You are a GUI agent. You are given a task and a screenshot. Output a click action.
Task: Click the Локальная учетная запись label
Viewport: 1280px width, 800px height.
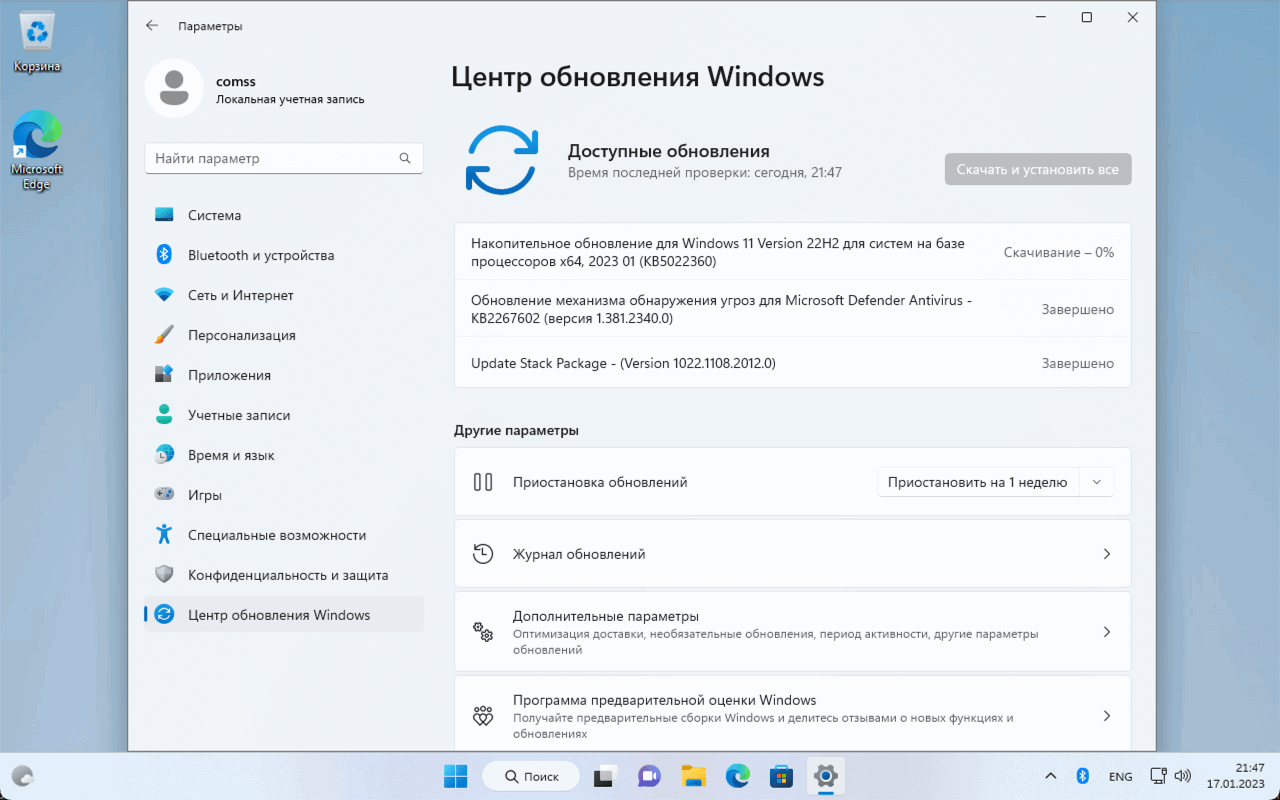[290, 100]
